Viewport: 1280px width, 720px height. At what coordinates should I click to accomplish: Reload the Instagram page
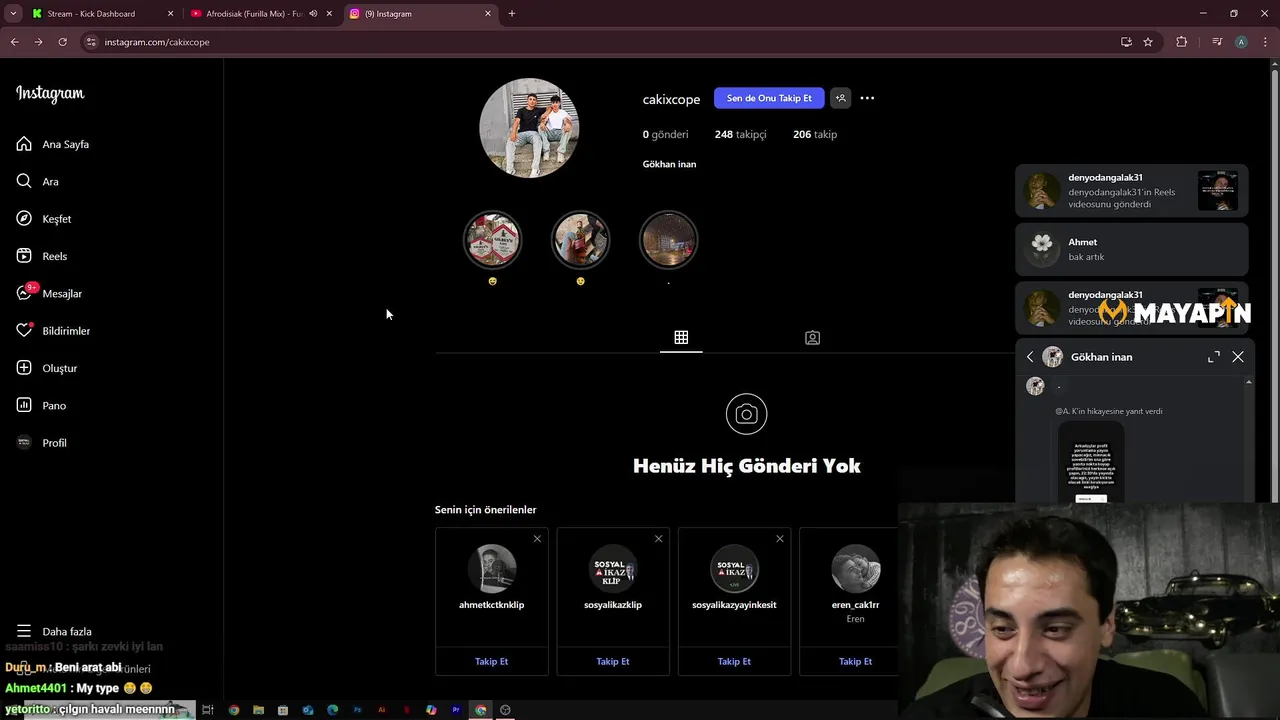pos(62,42)
